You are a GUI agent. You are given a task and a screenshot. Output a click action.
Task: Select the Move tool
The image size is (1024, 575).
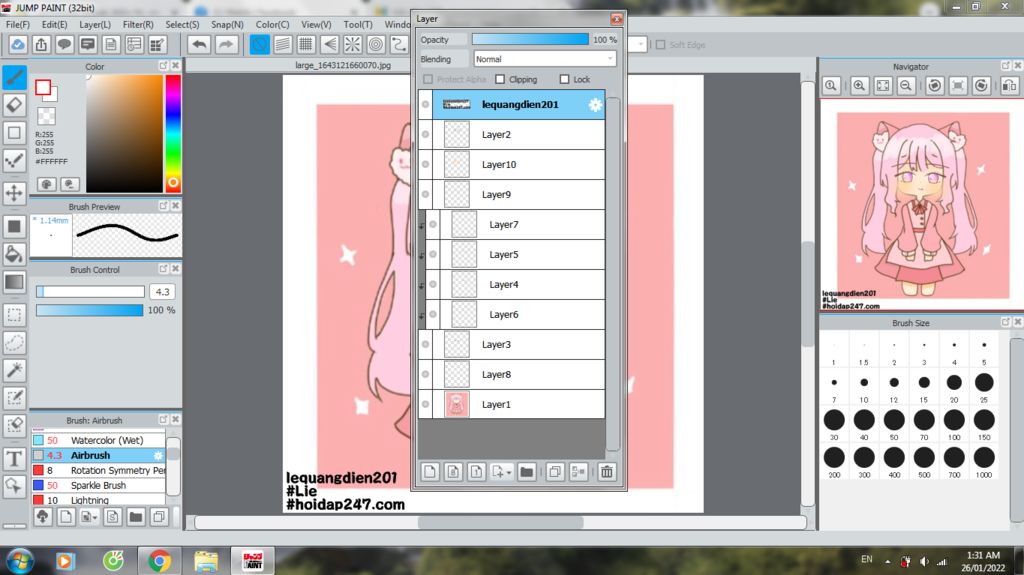14,193
